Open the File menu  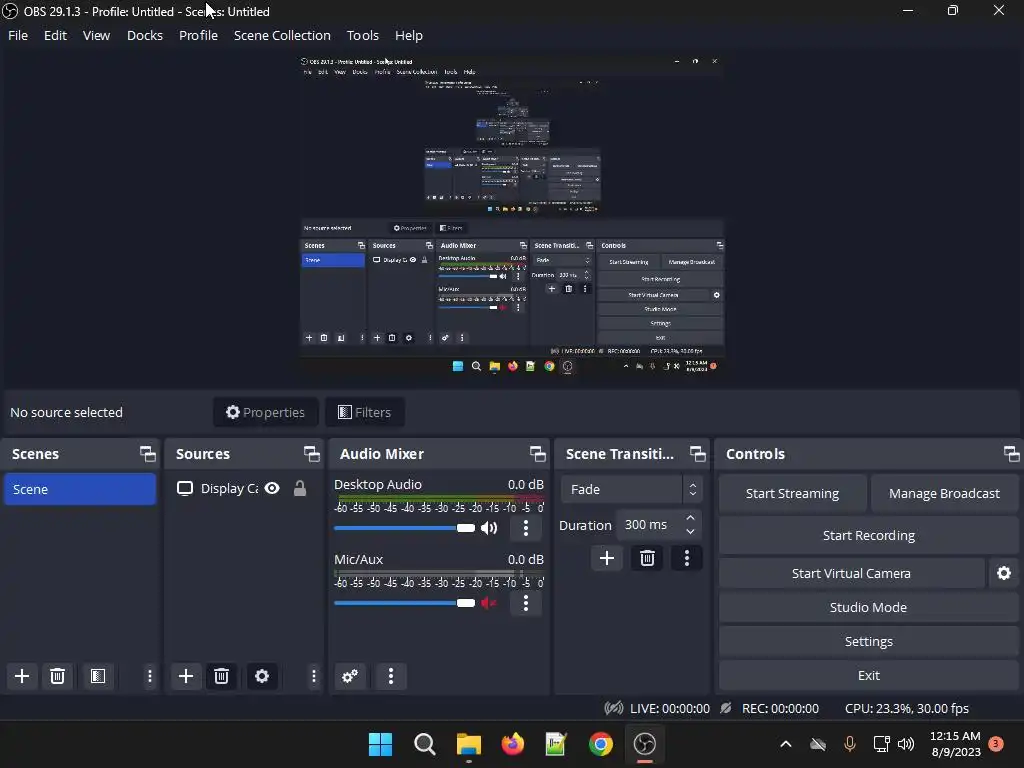(18, 35)
